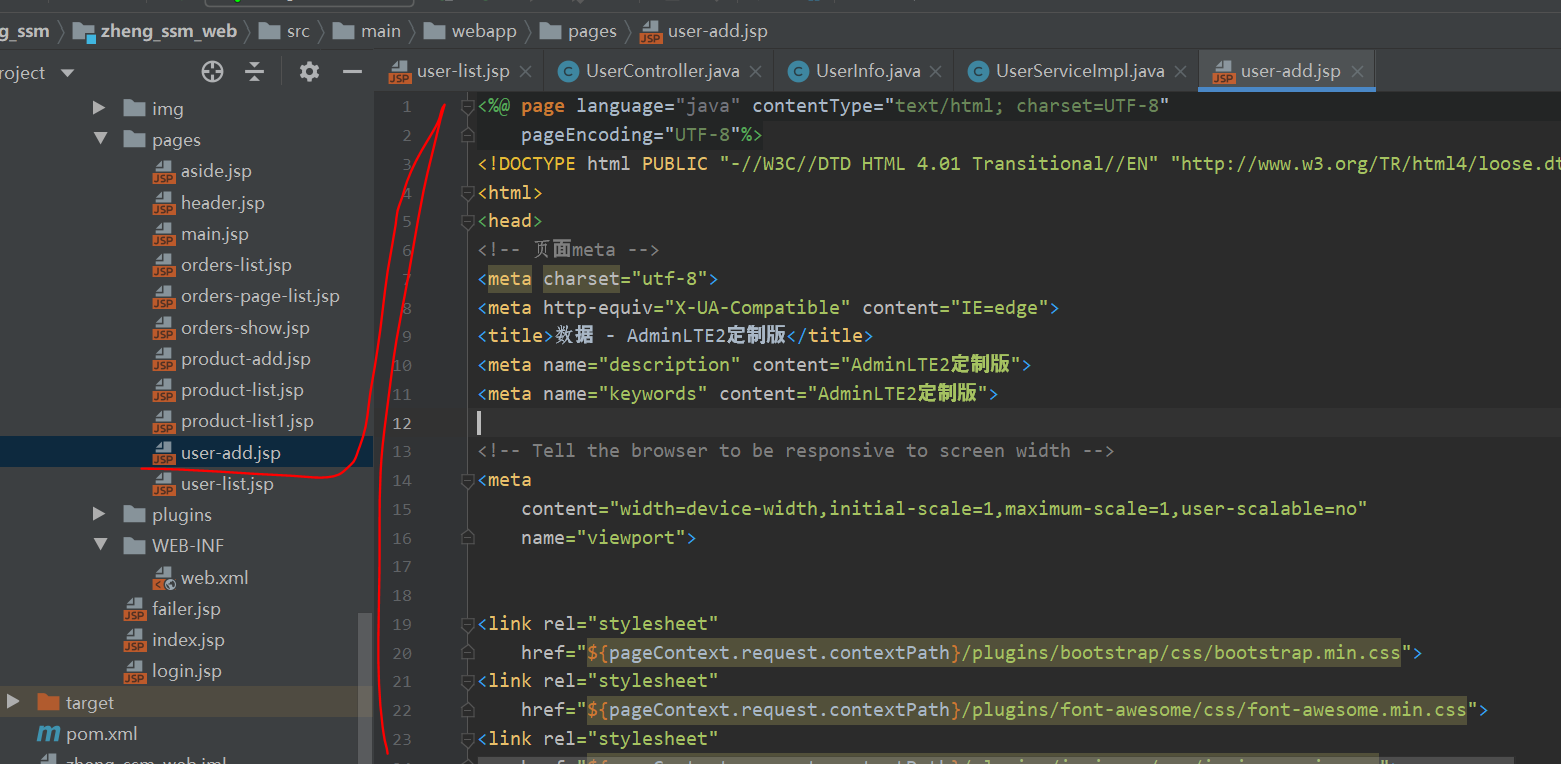
Task: Close the UserInfo.java tab
Action: click(x=936, y=72)
